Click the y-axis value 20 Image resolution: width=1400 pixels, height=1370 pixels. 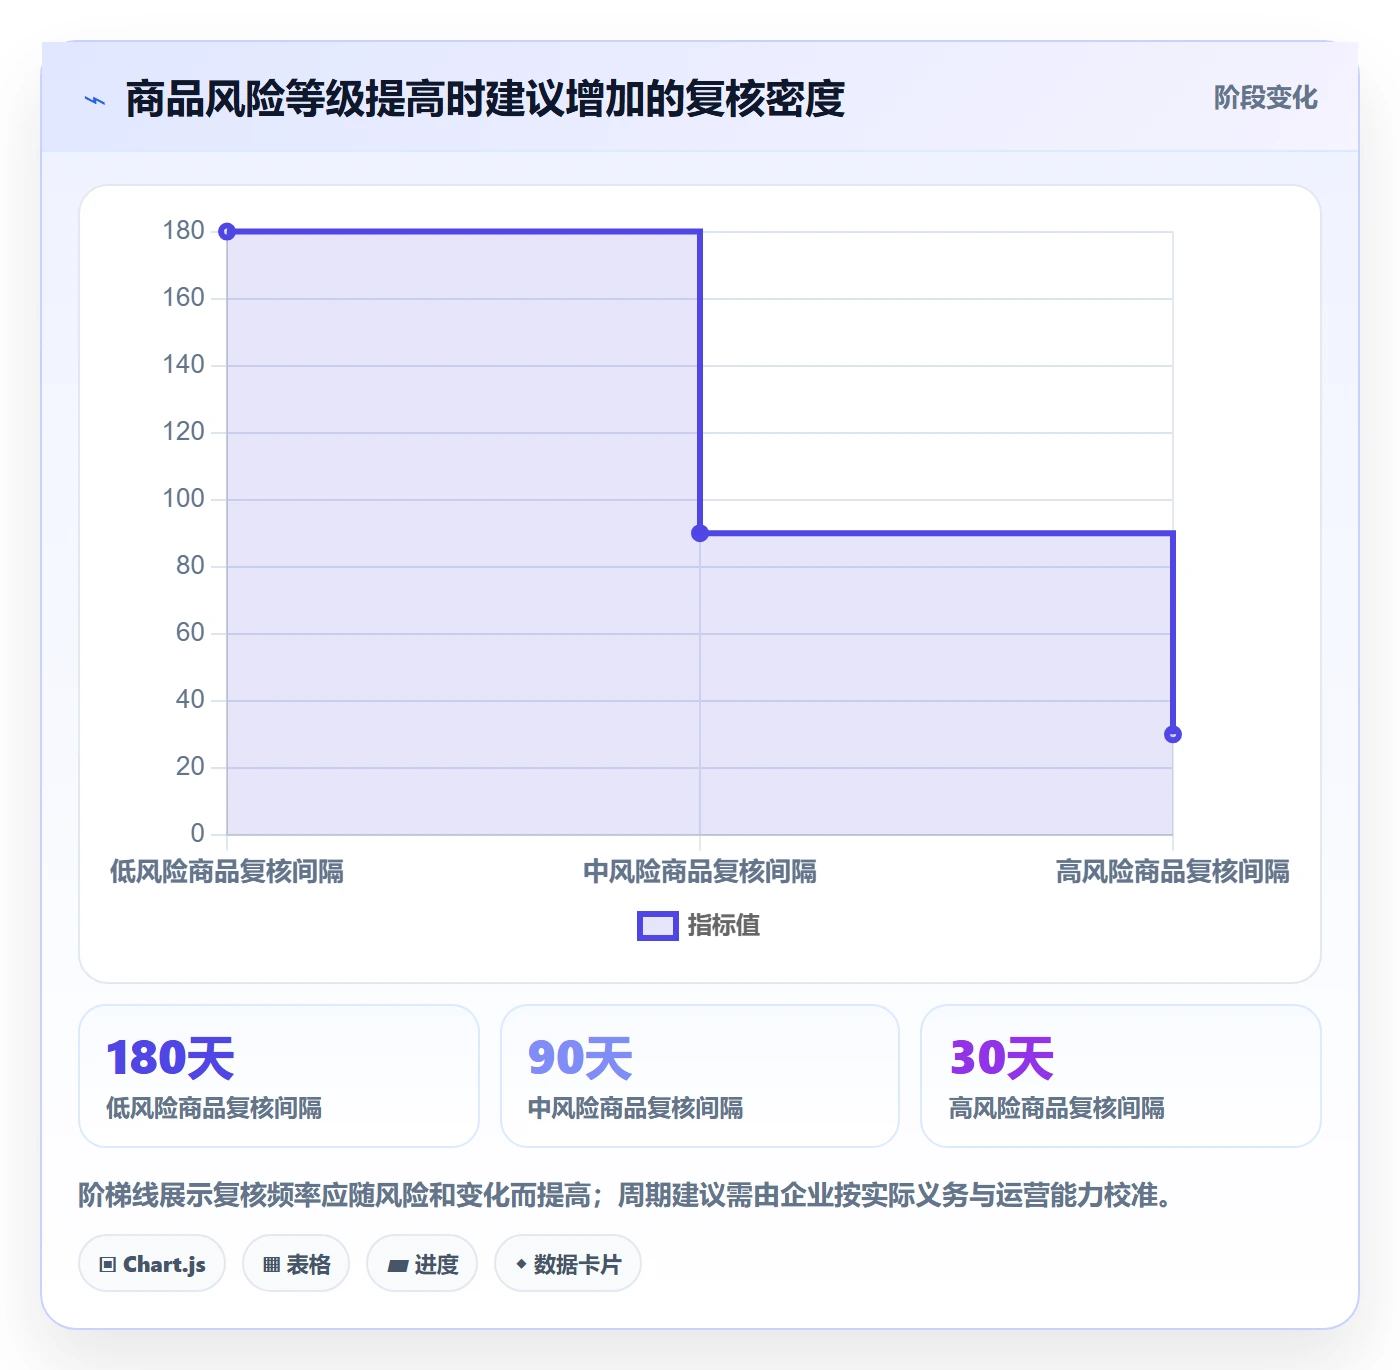[190, 767]
